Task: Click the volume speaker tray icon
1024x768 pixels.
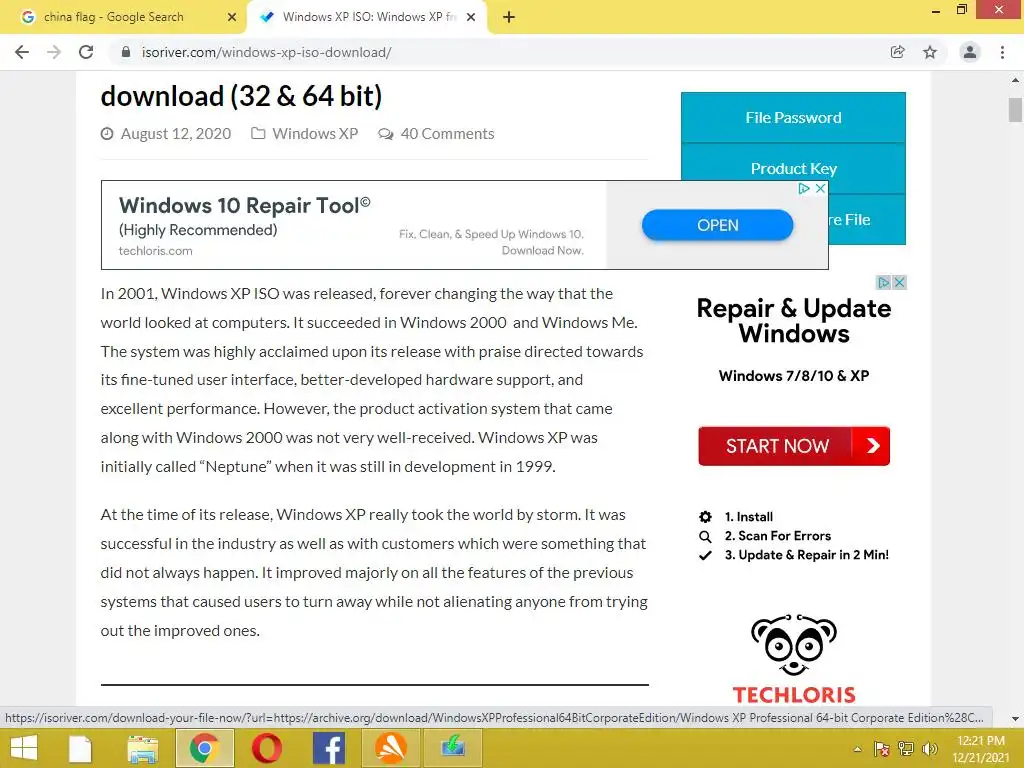Action: pyautogui.click(x=930, y=749)
